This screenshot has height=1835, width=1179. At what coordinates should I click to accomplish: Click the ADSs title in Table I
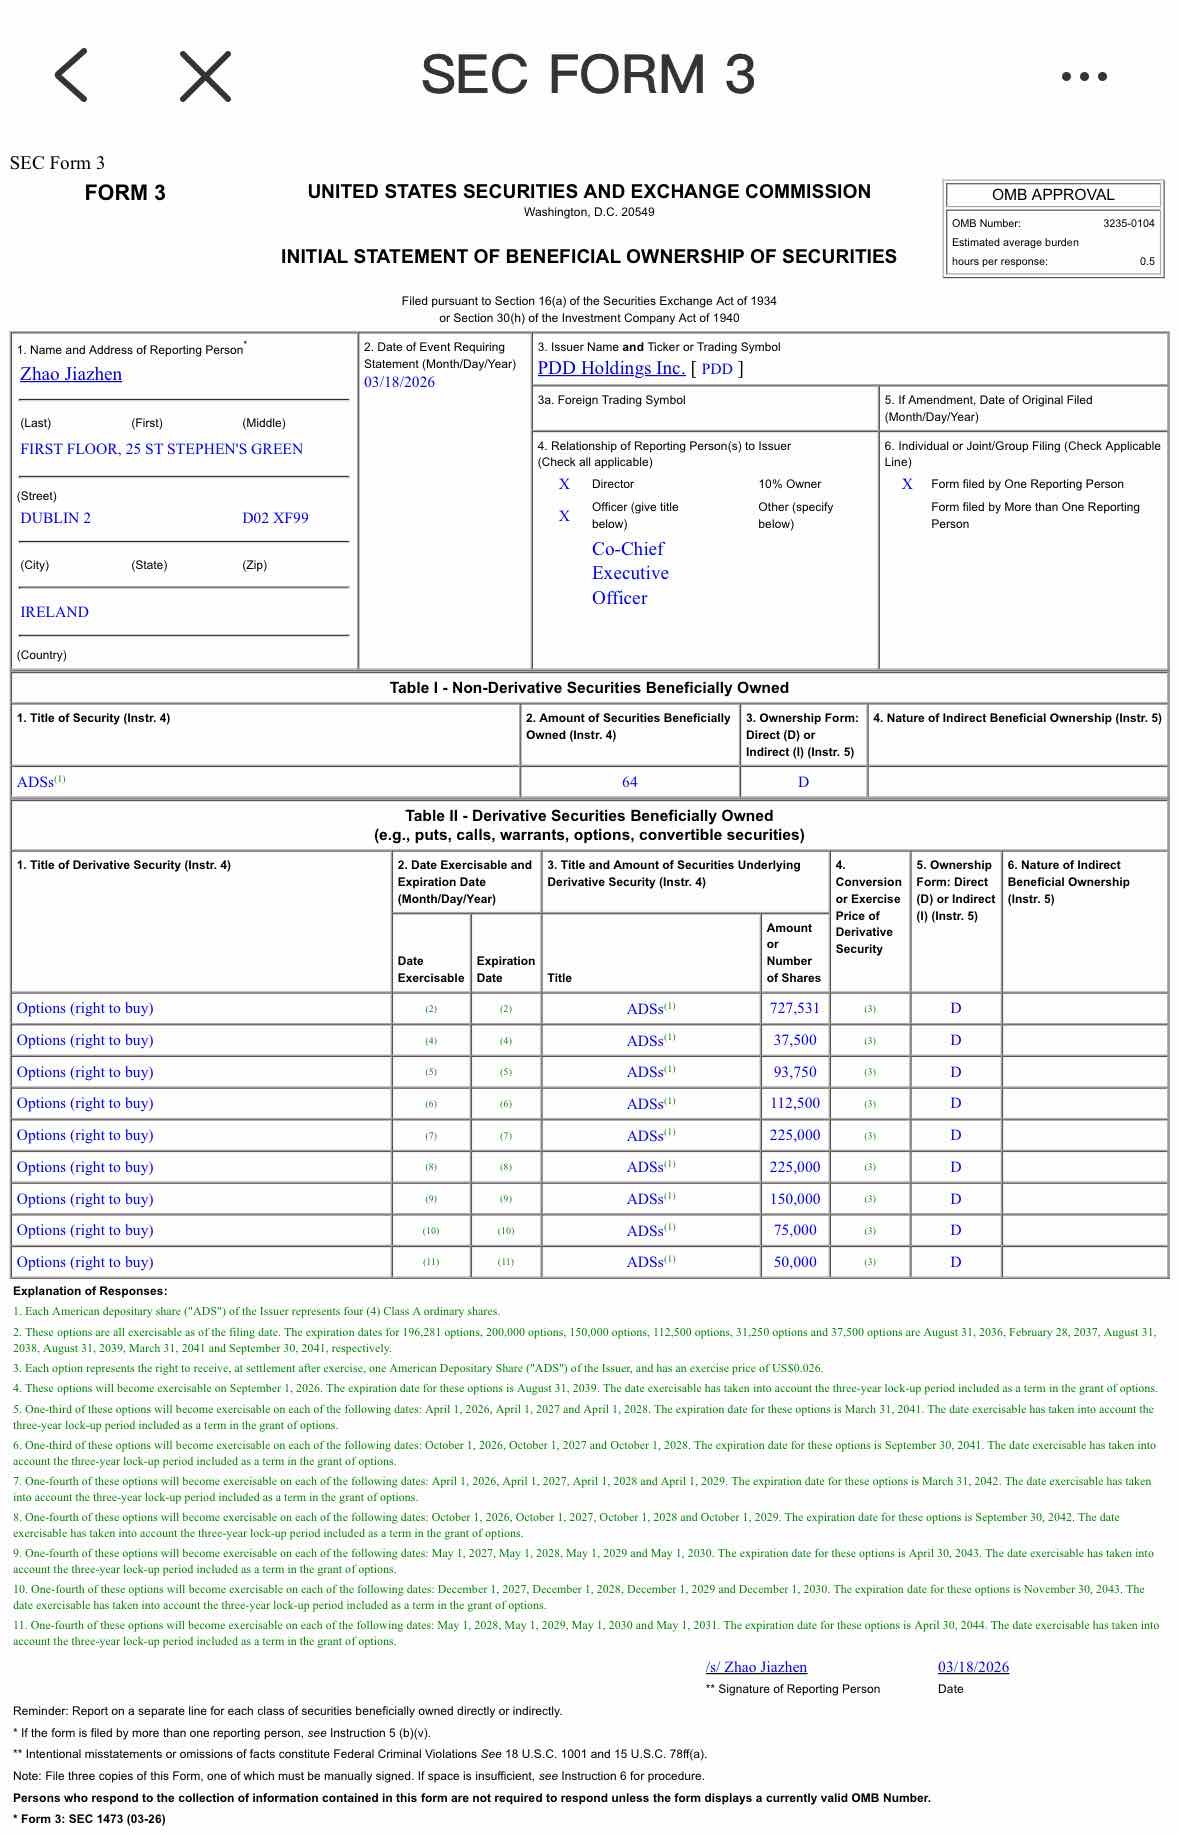(x=41, y=782)
